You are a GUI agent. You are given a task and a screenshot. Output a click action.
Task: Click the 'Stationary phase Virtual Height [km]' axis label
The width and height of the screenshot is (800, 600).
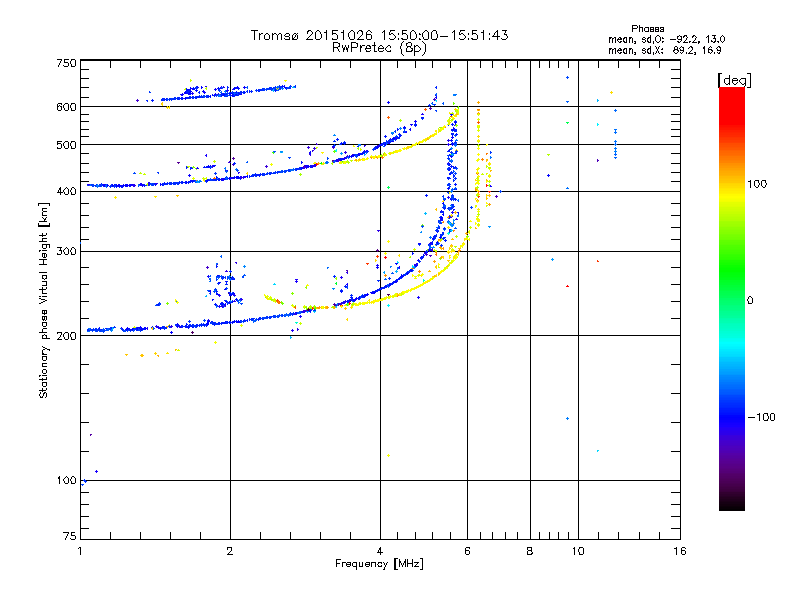43,301
